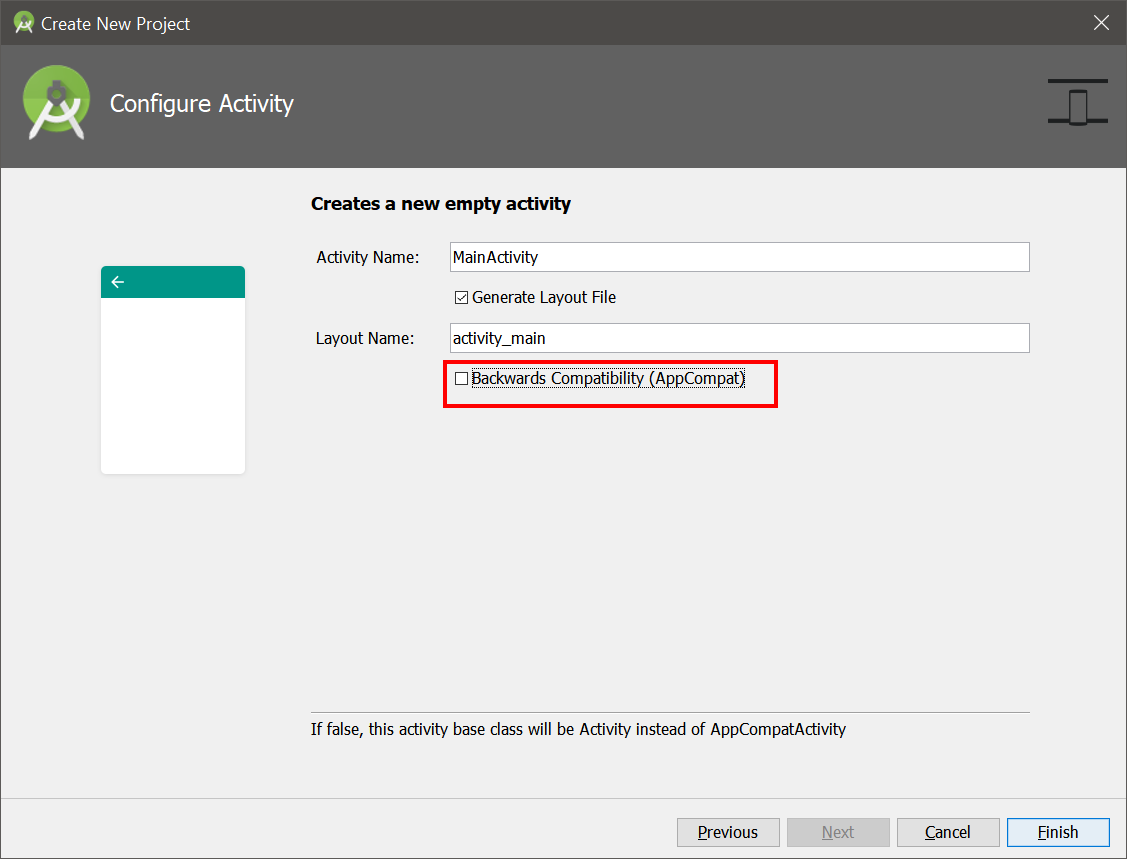The image size is (1127, 859).
Task: Click the AppCompatActivity help text
Action: [578, 730]
